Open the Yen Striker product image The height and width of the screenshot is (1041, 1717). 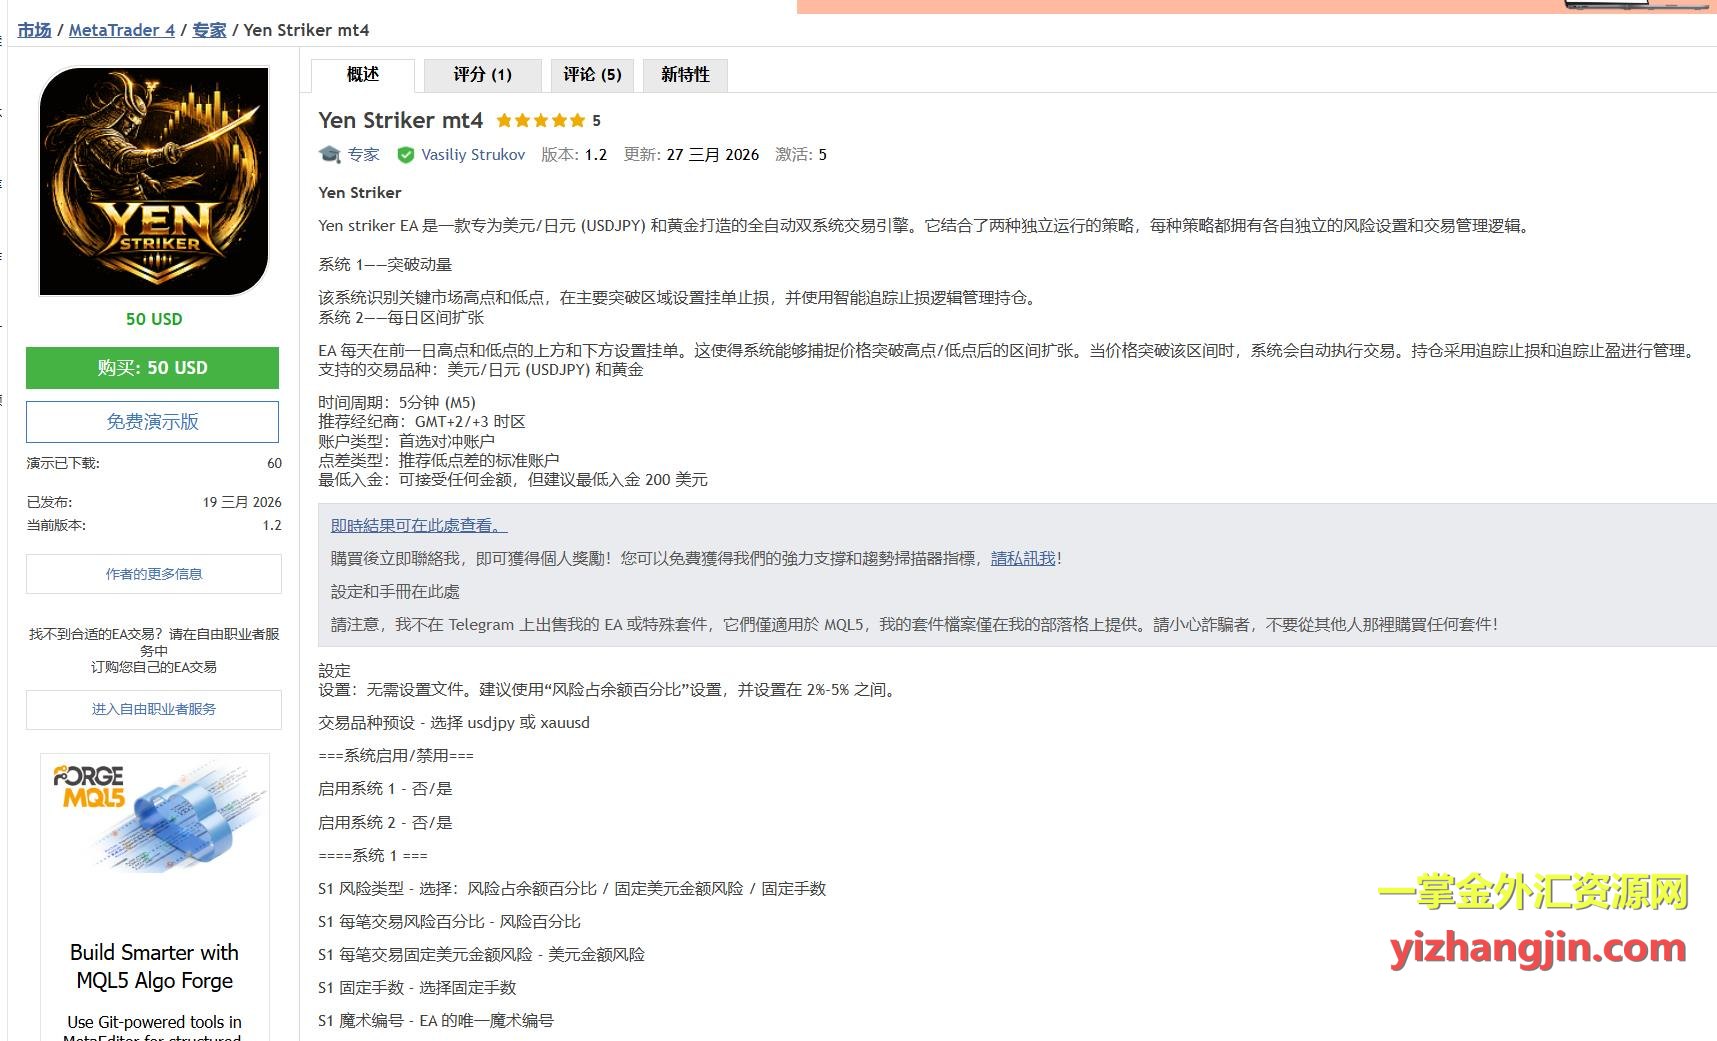click(154, 181)
